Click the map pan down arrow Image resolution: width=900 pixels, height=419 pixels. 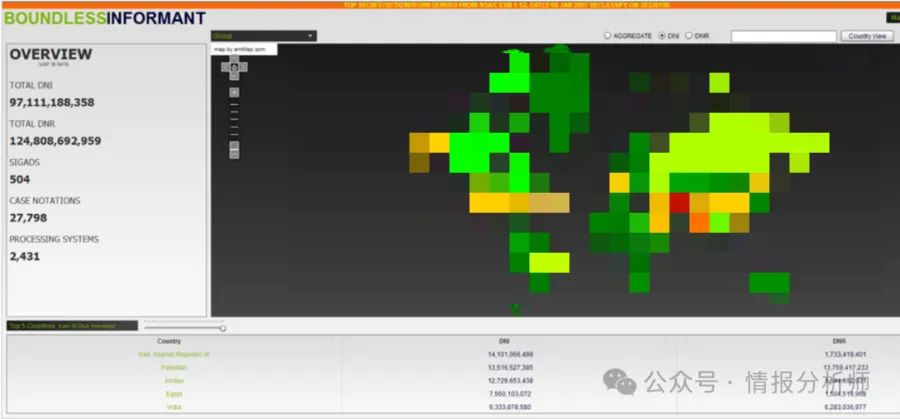coord(234,76)
